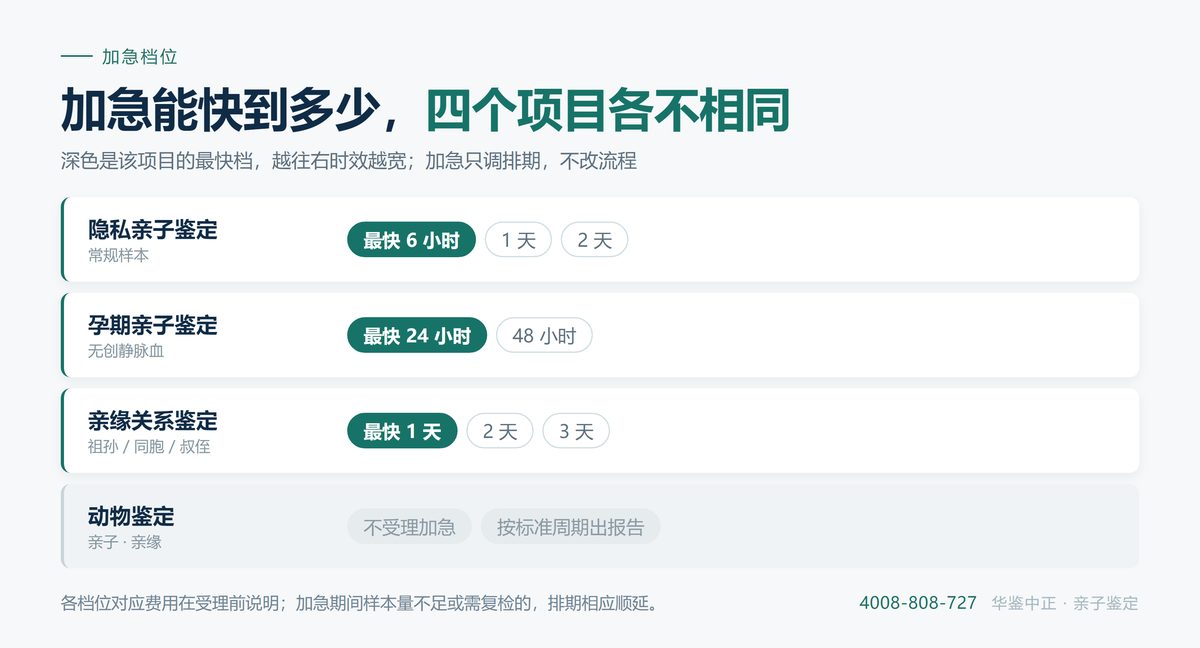This screenshot has width=1200, height=648.
Task: Click the 隐私亲子鉴定 title
Action: pos(153,230)
